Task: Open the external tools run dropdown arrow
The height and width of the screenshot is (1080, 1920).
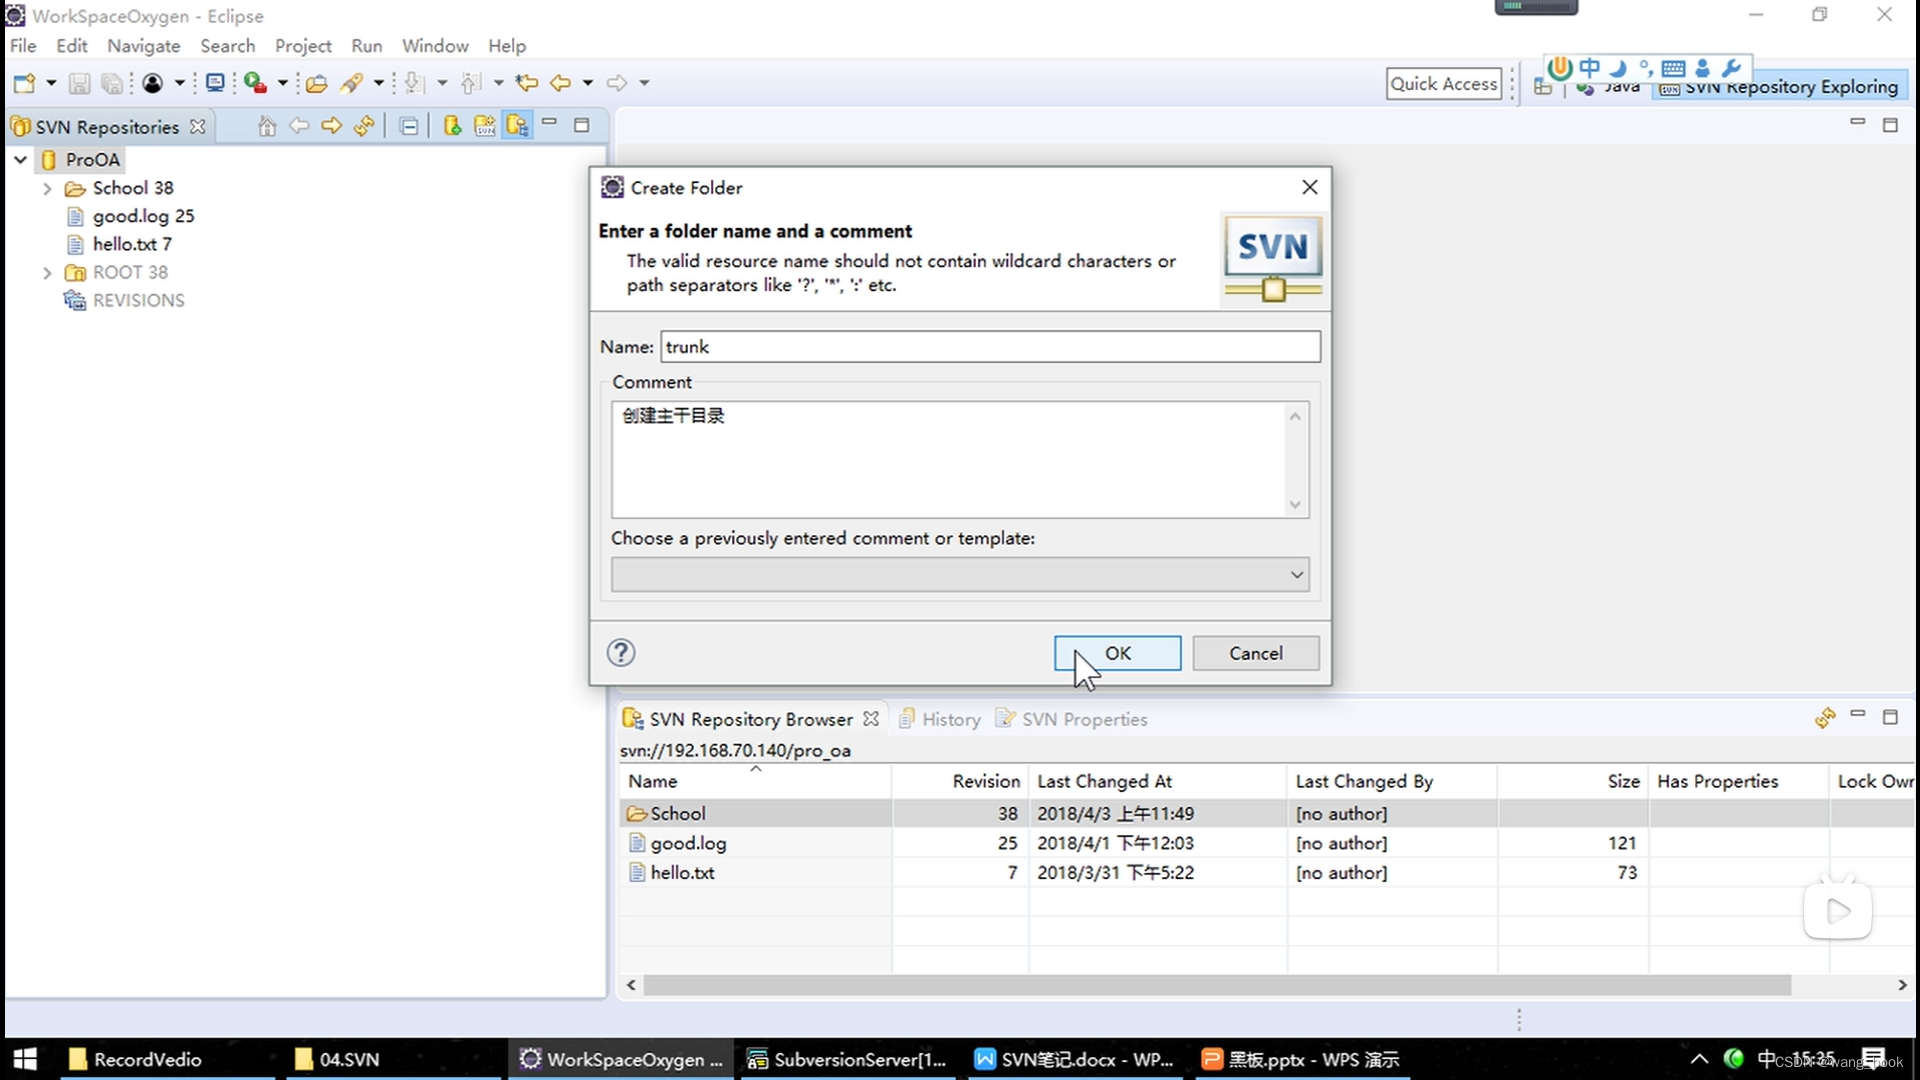Action: point(283,83)
